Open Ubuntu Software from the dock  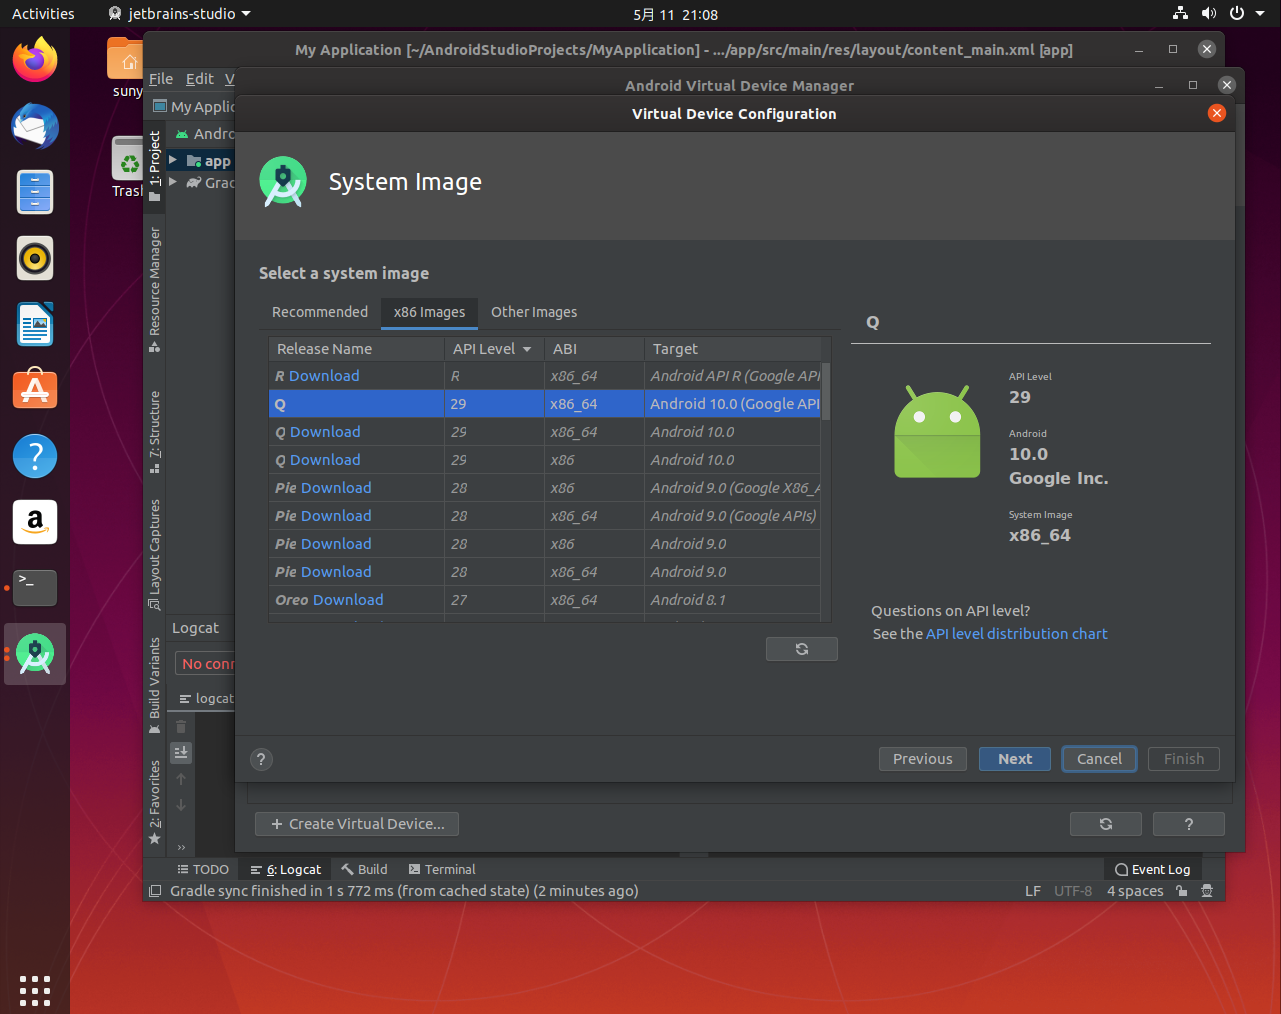(35, 389)
